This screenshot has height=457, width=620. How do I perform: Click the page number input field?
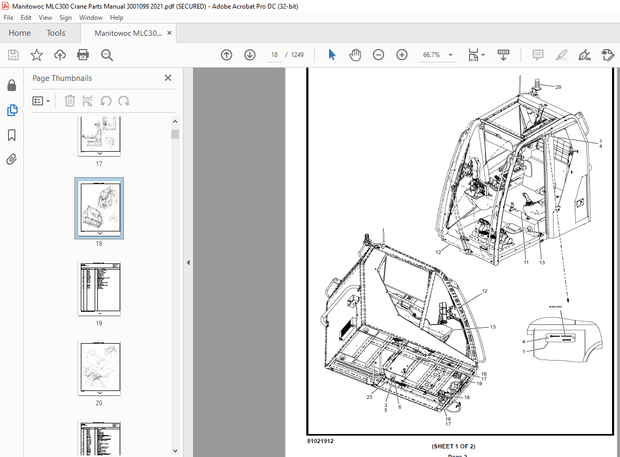coord(274,55)
